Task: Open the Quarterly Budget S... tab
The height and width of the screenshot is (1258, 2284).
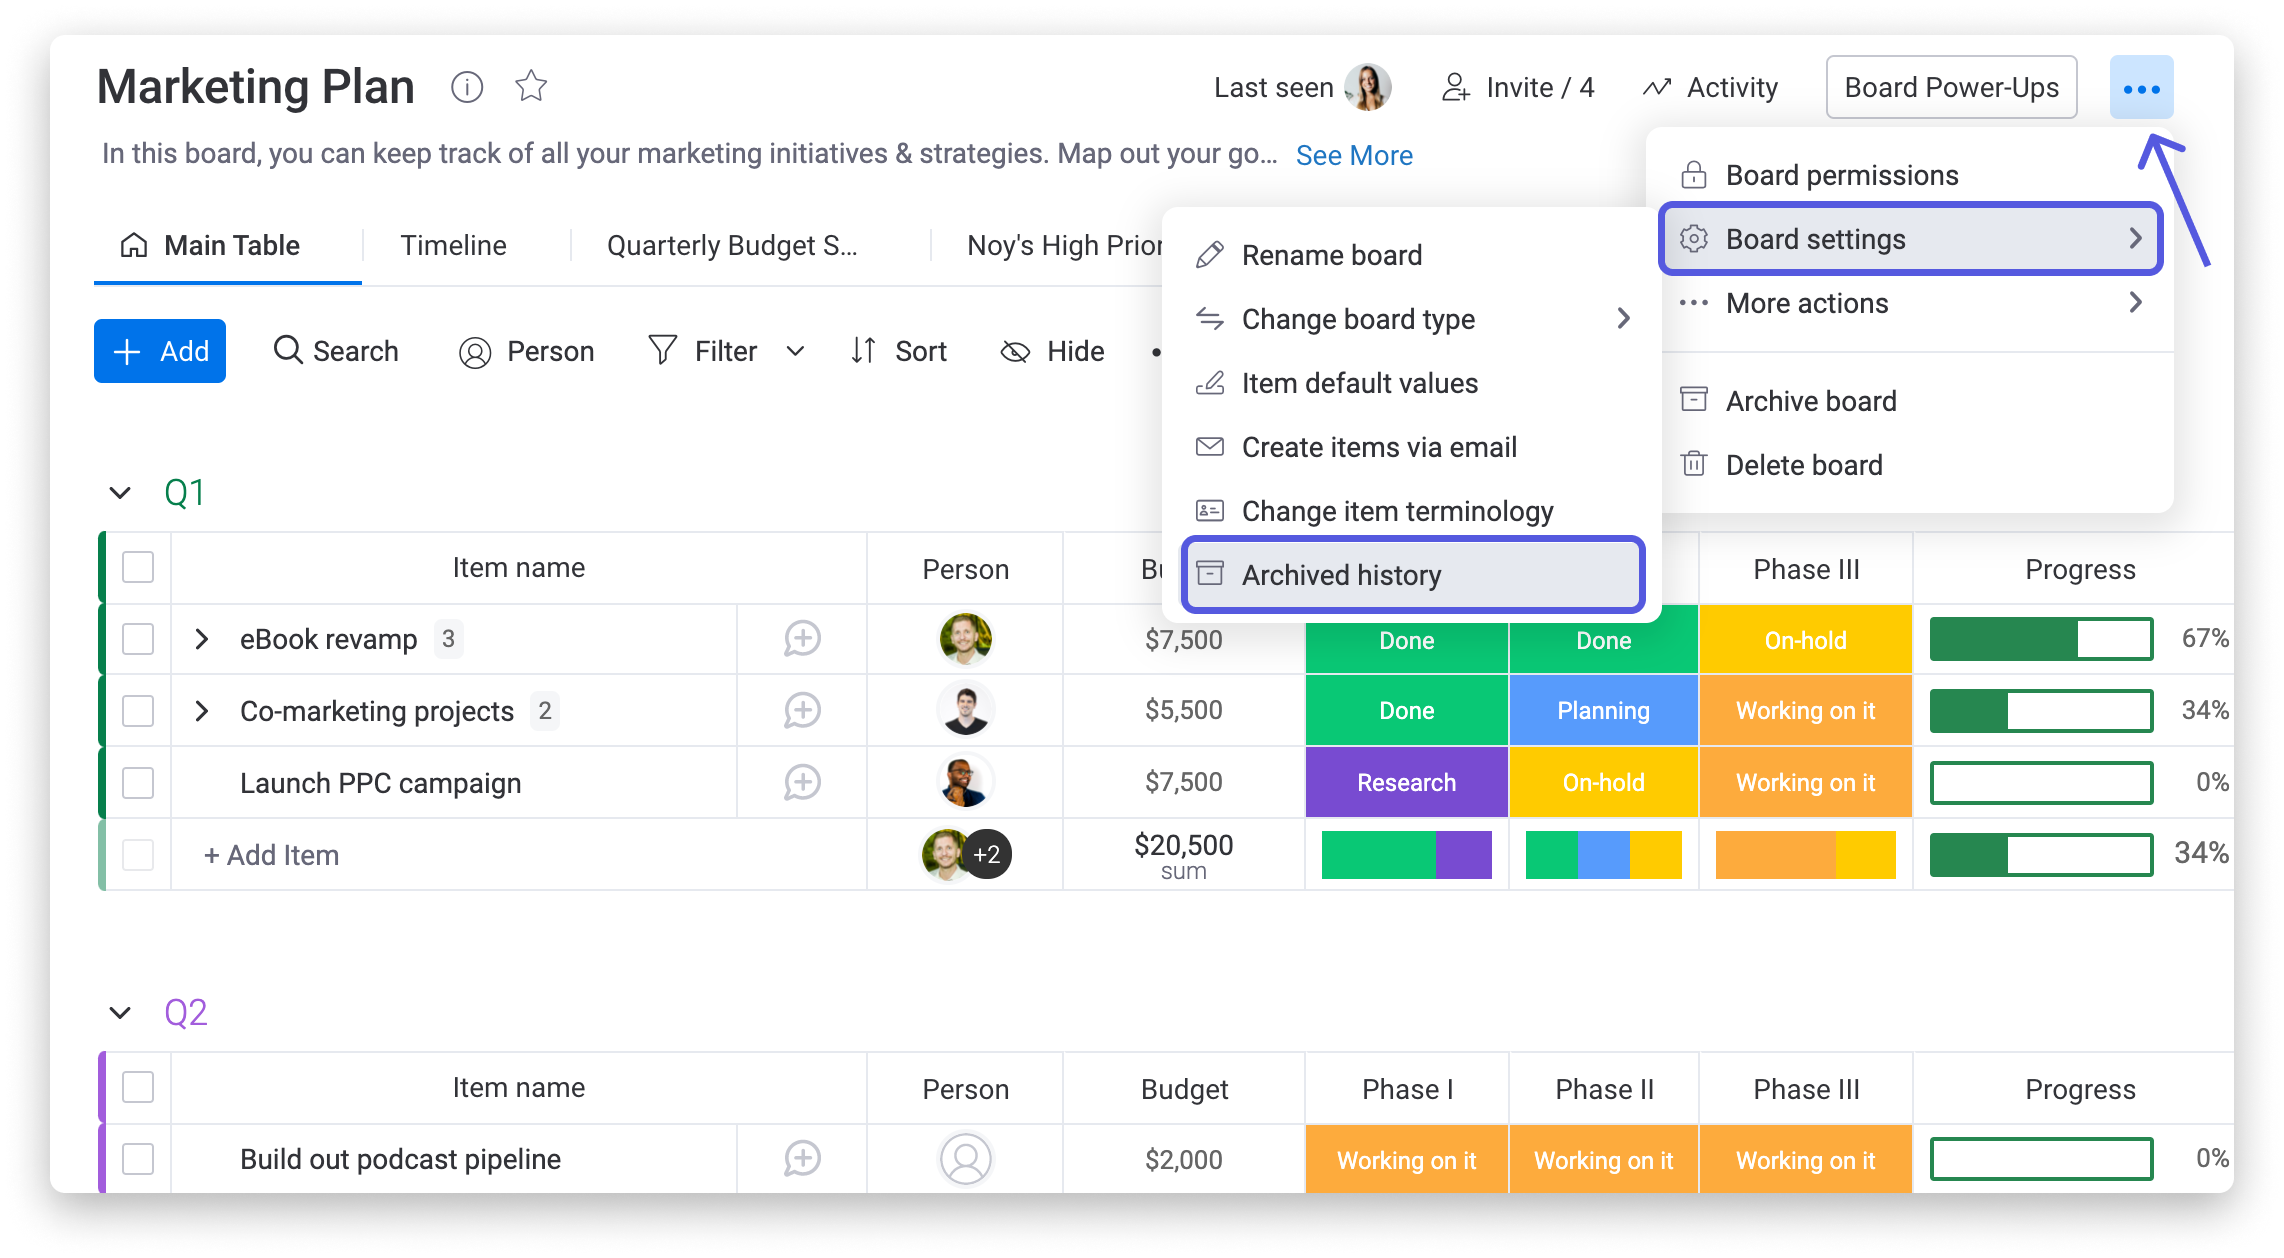Action: 732,245
